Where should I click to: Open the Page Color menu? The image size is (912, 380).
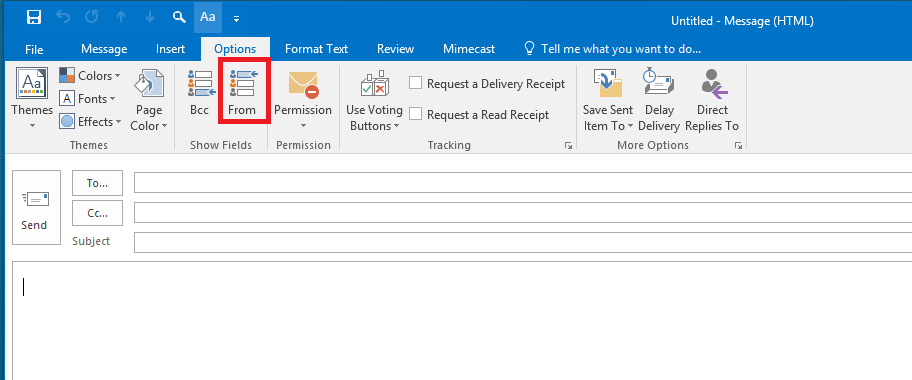coord(149,100)
